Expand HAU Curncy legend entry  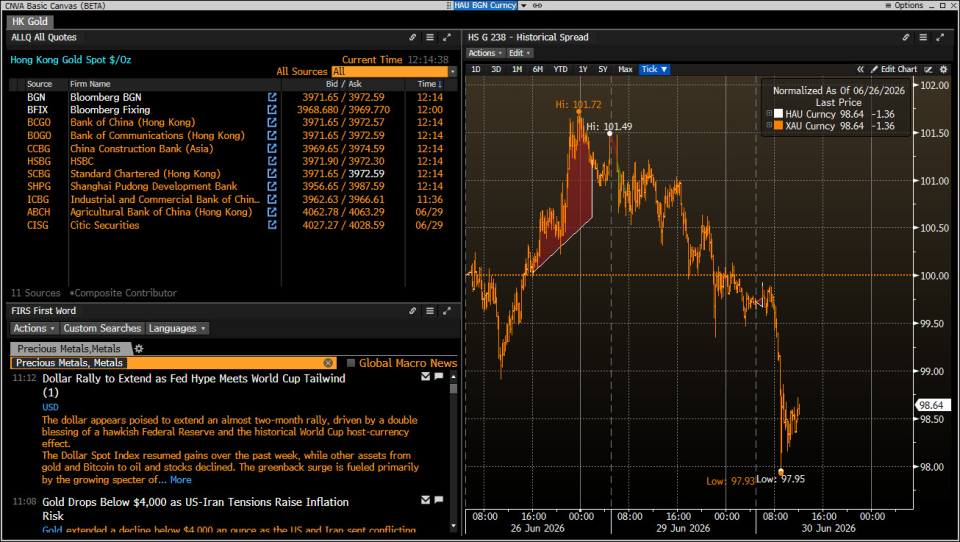[x=769, y=113]
